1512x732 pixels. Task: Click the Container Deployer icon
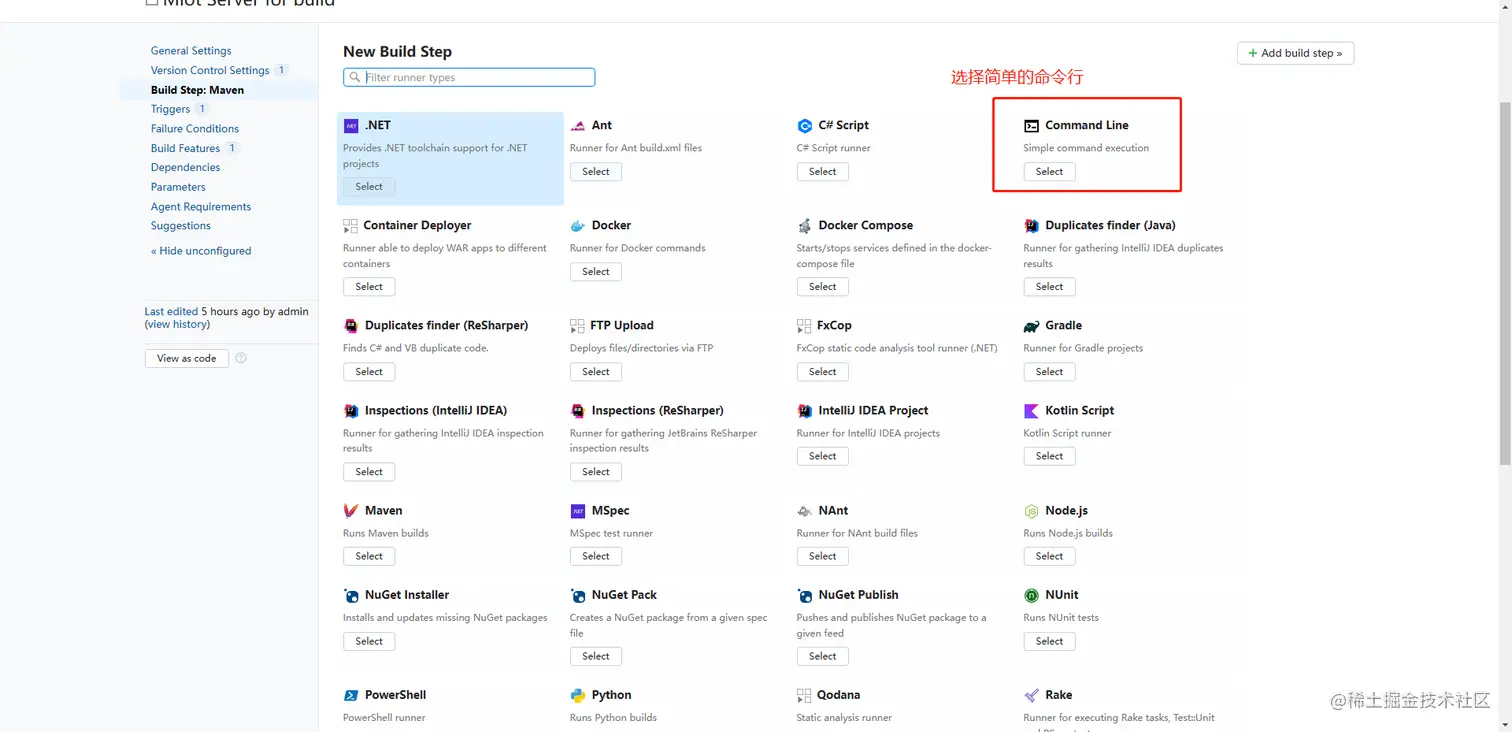coord(350,226)
